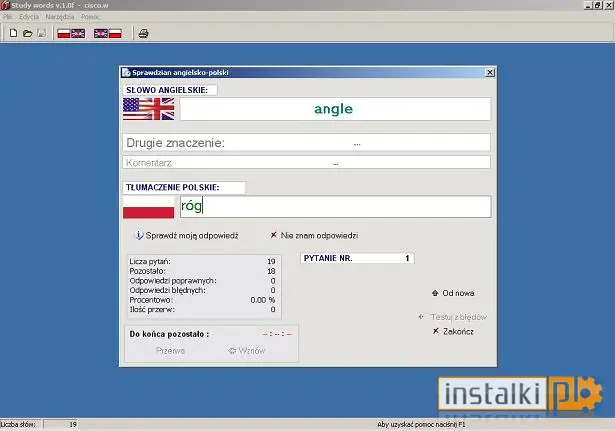Close the Sprawdzian angielsko-polski dialog
615x431 pixels.
point(490,73)
